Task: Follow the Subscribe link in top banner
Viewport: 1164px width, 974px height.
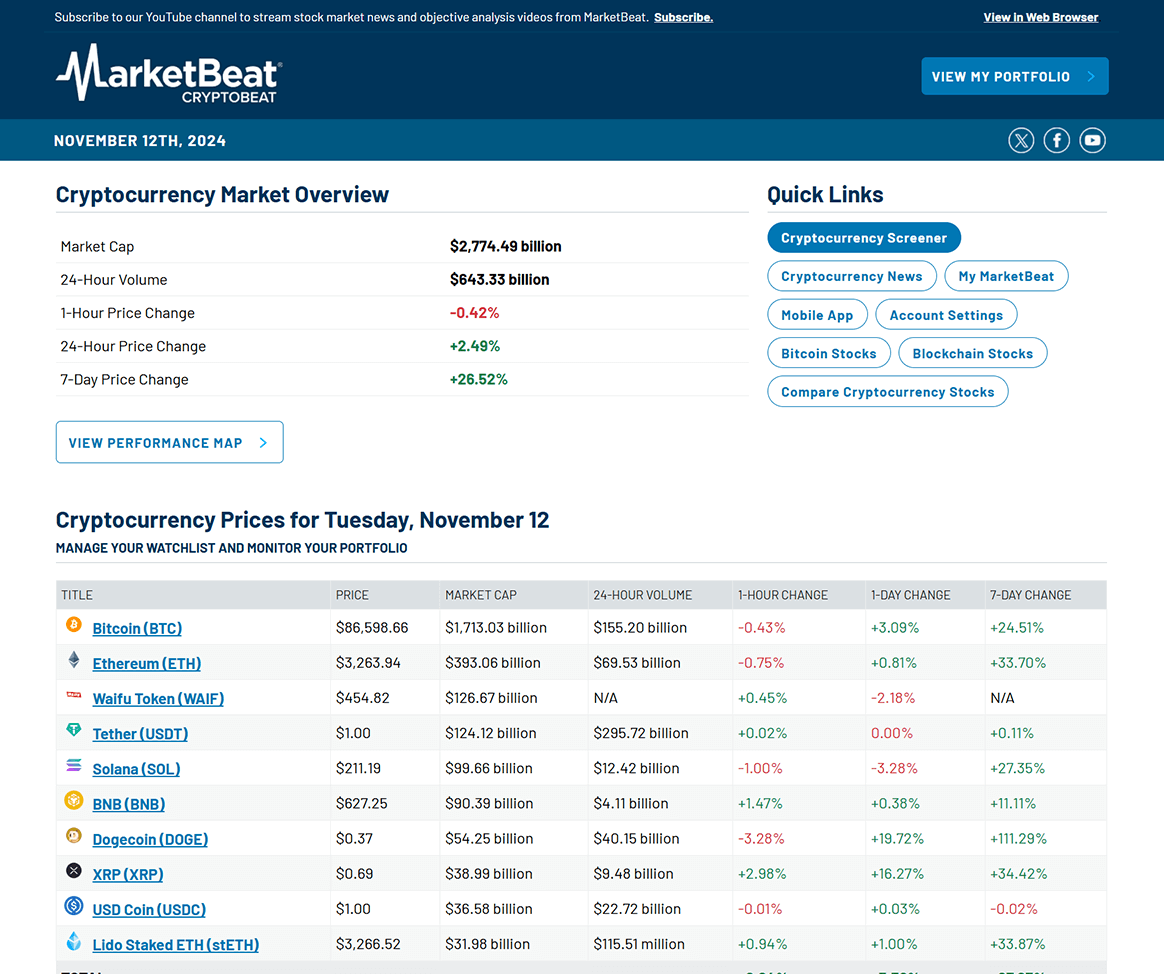Action: pyautogui.click(x=683, y=18)
